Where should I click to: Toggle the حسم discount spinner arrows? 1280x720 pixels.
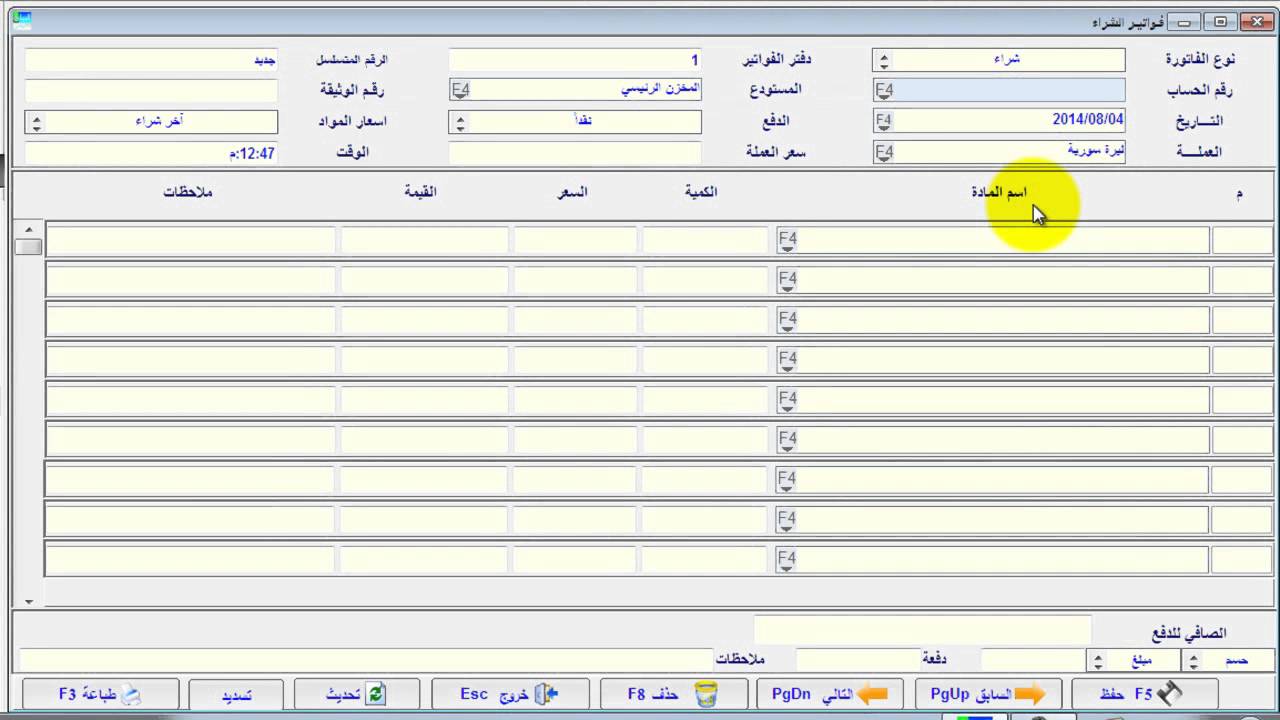point(1191,660)
